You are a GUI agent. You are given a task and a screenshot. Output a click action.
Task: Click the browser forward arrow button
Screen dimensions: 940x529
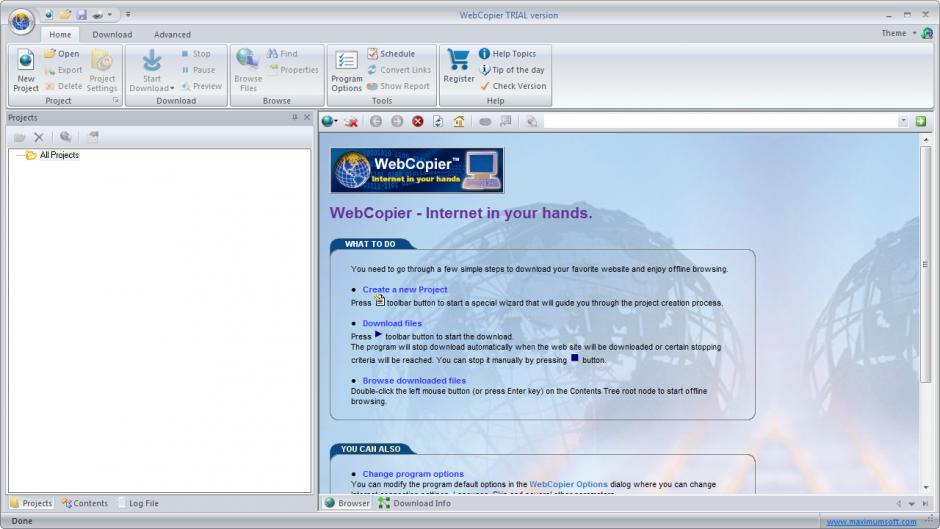pos(397,121)
